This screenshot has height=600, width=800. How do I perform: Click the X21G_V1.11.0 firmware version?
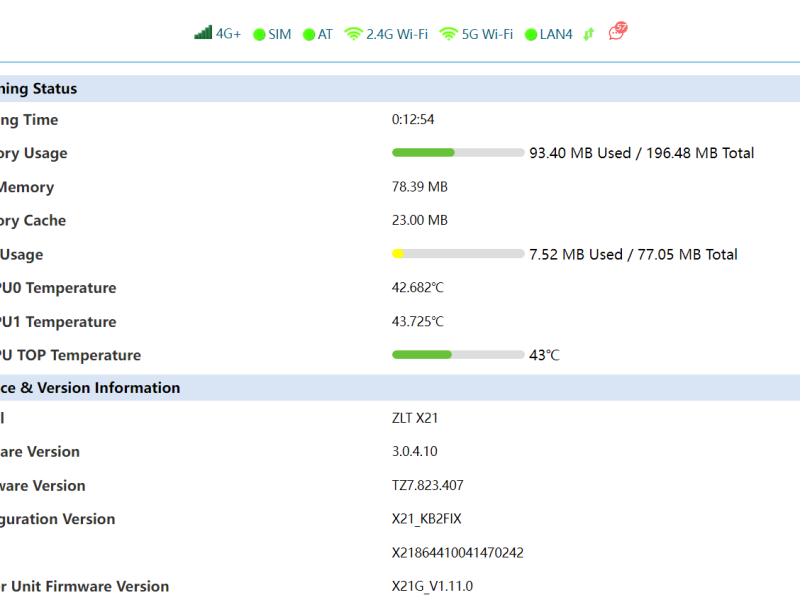tap(432, 586)
